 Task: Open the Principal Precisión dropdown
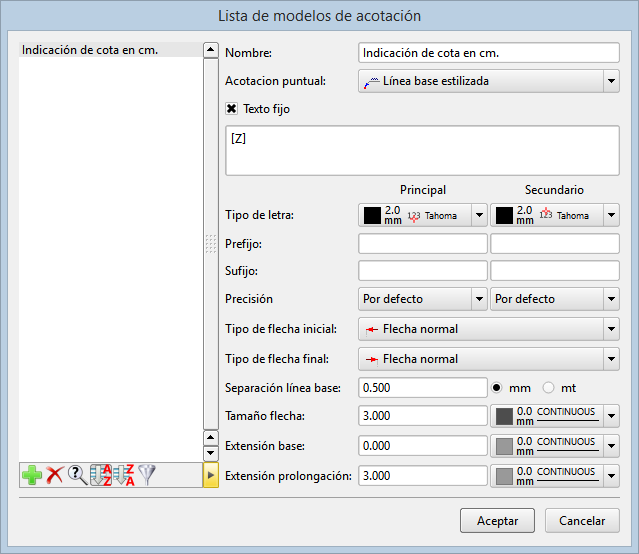(423, 299)
